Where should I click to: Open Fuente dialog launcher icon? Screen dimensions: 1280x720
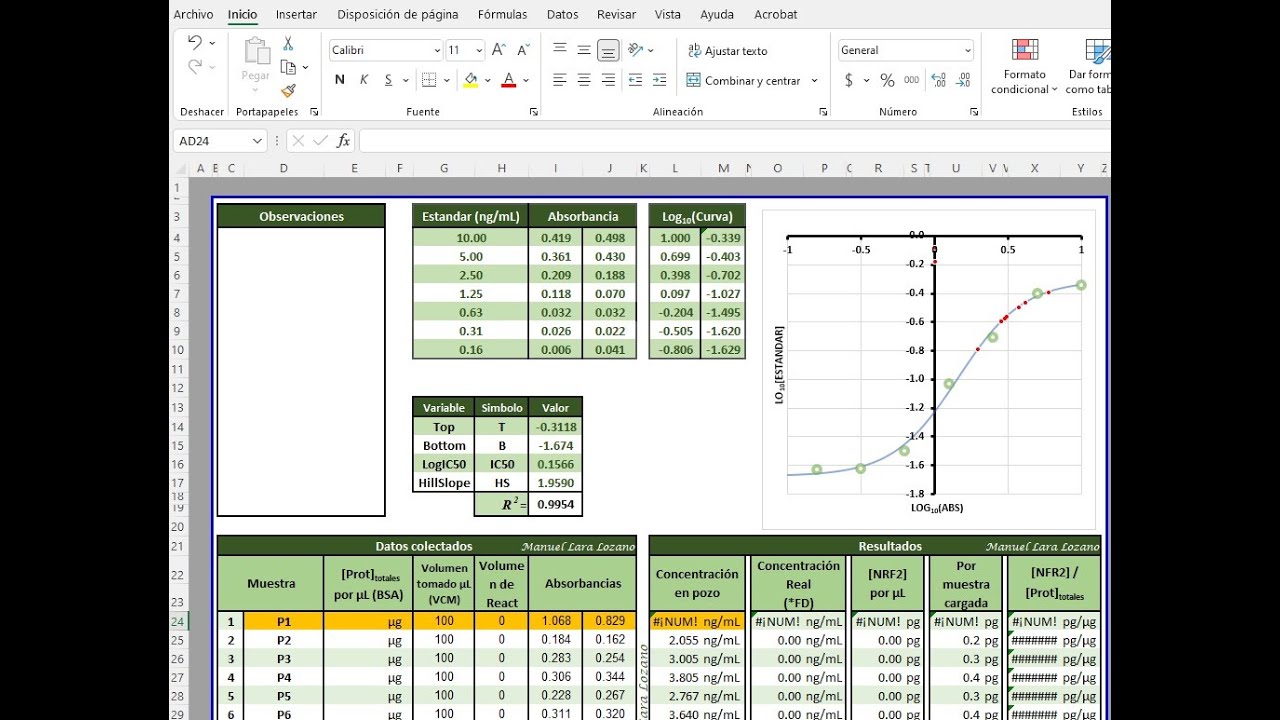[x=536, y=112]
